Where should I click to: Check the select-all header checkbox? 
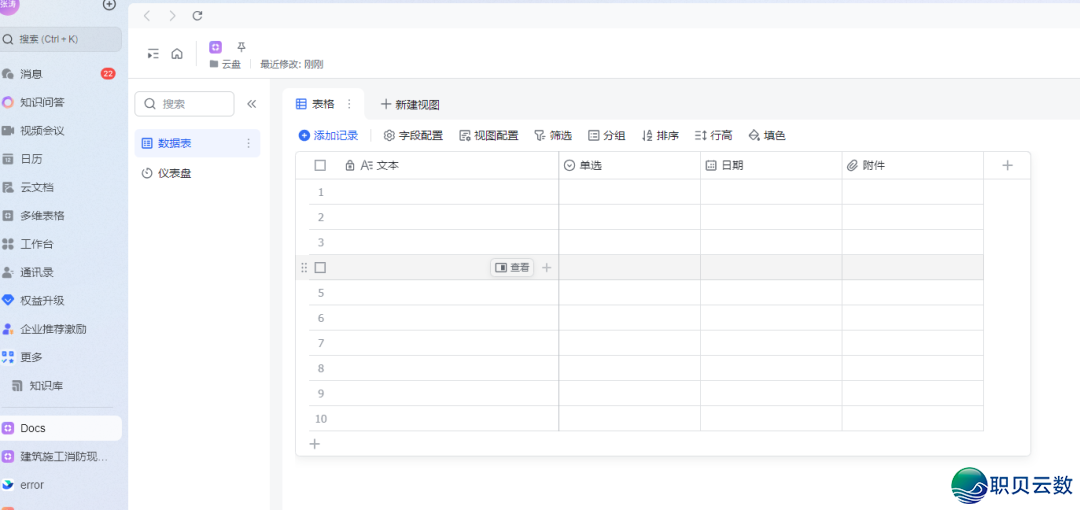[320, 165]
